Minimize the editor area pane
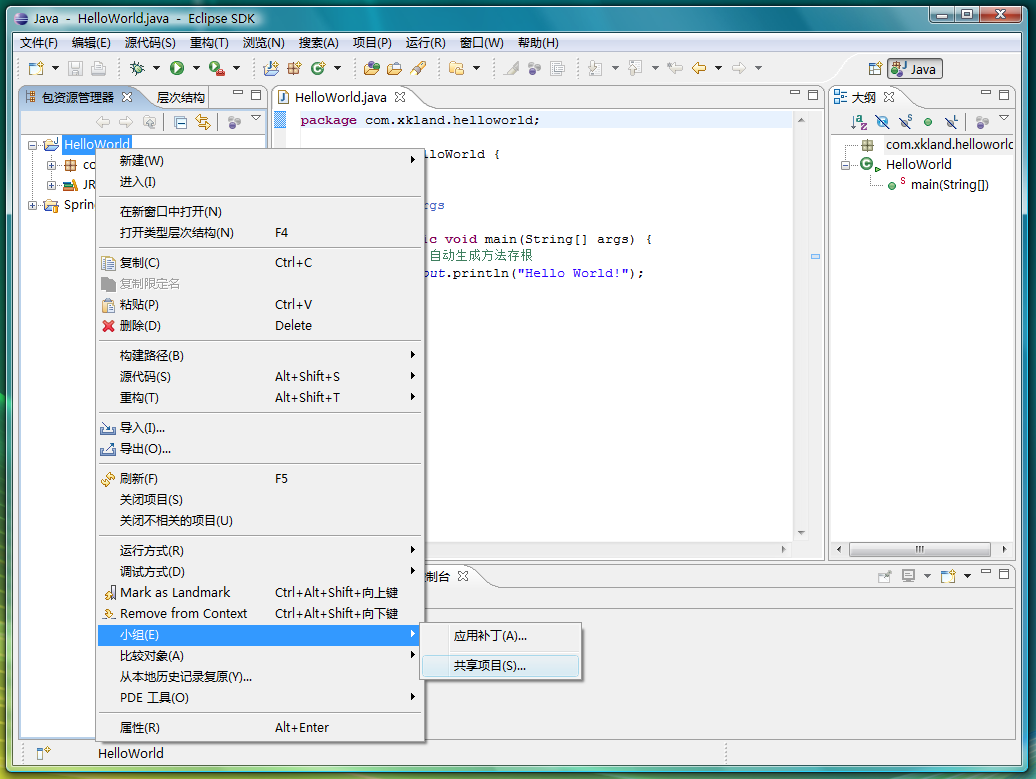Image resolution: width=1036 pixels, height=779 pixels. [795, 94]
